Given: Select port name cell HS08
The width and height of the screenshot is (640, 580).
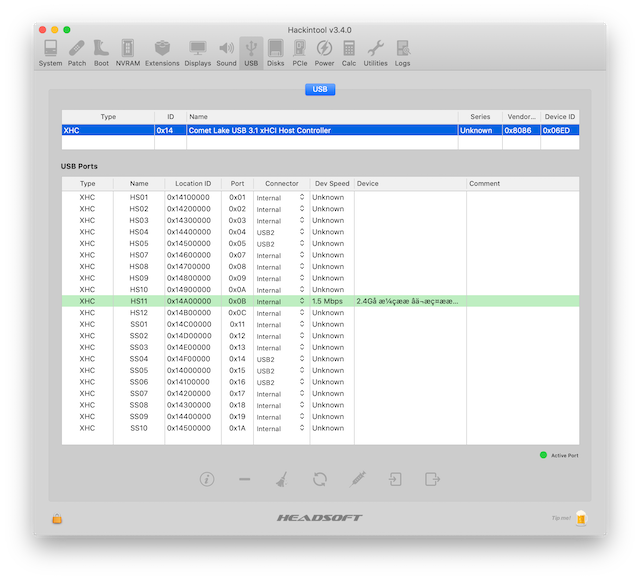Looking at the screenshot, I should click(139, 266).
